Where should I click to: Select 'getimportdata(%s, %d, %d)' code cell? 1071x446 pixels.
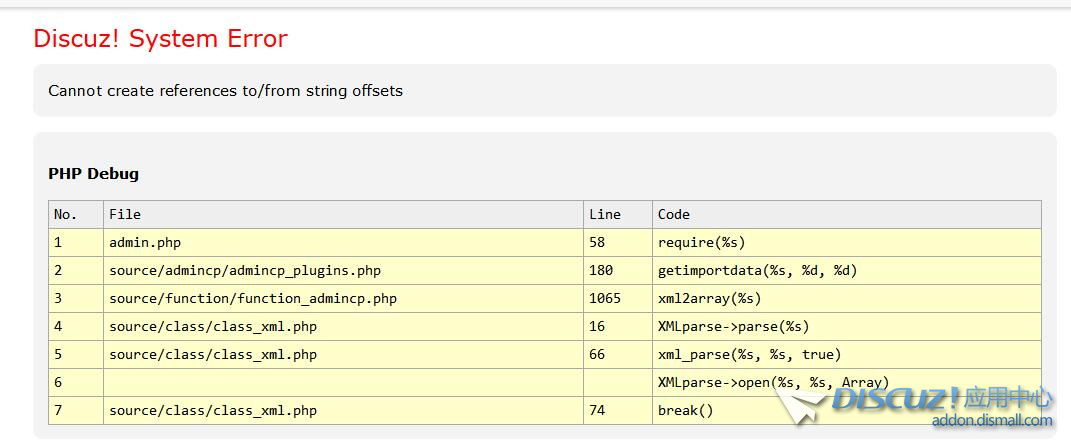pyautogui.click(x=847, y=270)
